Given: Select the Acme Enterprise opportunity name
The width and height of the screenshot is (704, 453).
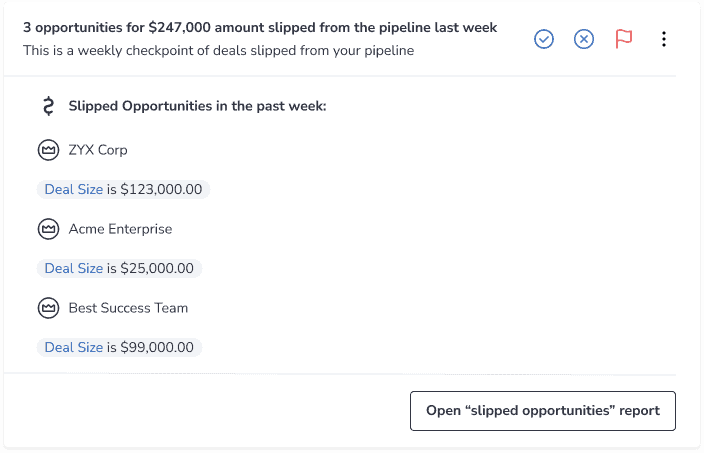Looking at the screenshot, I should click(120, 229).
